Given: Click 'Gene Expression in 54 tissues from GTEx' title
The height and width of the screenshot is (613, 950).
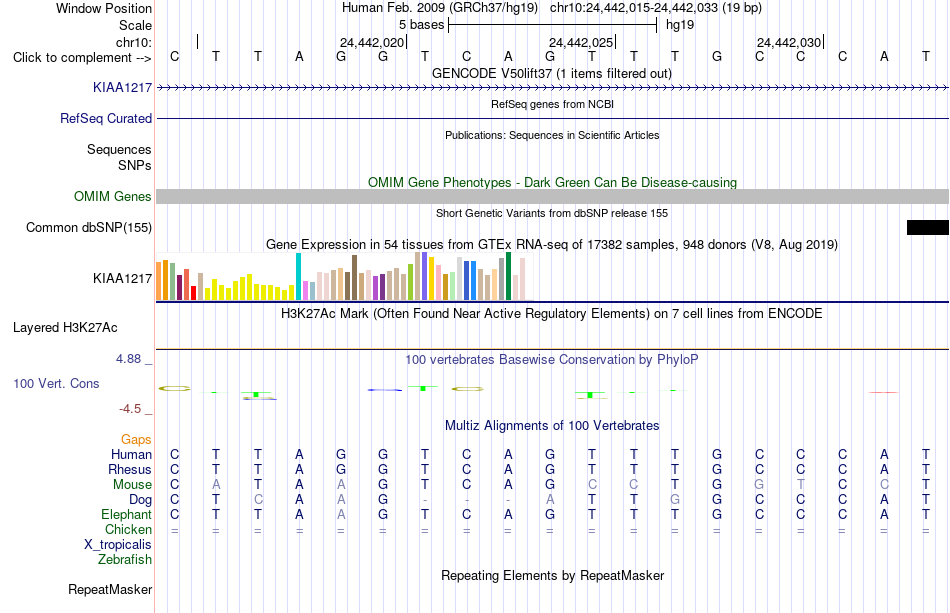Looking at the screenshot, I should 552,245.
